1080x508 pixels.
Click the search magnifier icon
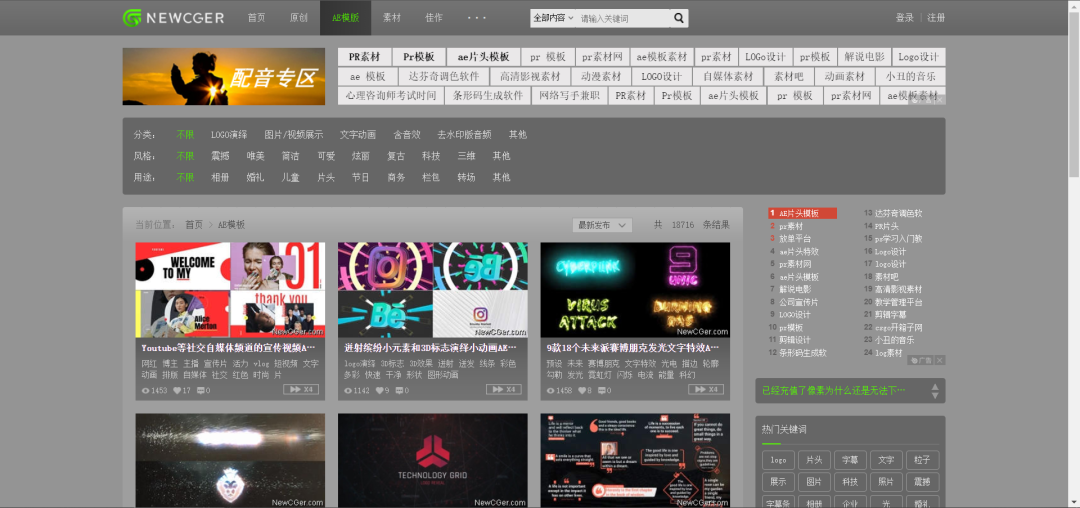pyautogui.click(x=679, y=18)
